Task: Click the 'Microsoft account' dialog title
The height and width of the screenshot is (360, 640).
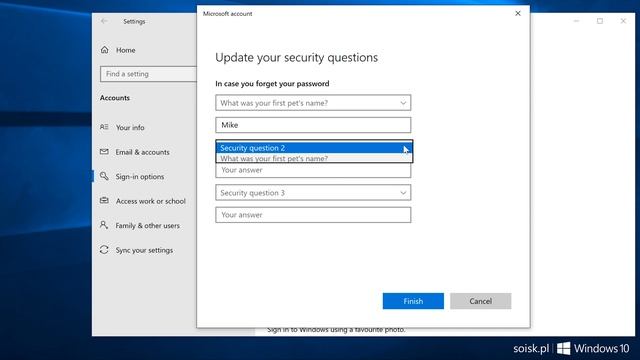Action: coord(227,13)
